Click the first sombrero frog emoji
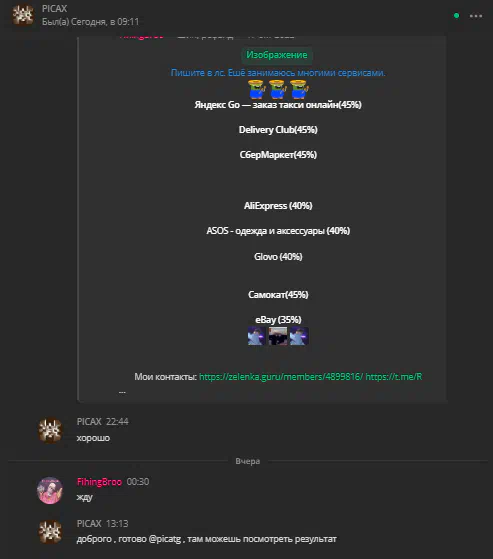The image size is (493, 559). (x=257, y=89)
